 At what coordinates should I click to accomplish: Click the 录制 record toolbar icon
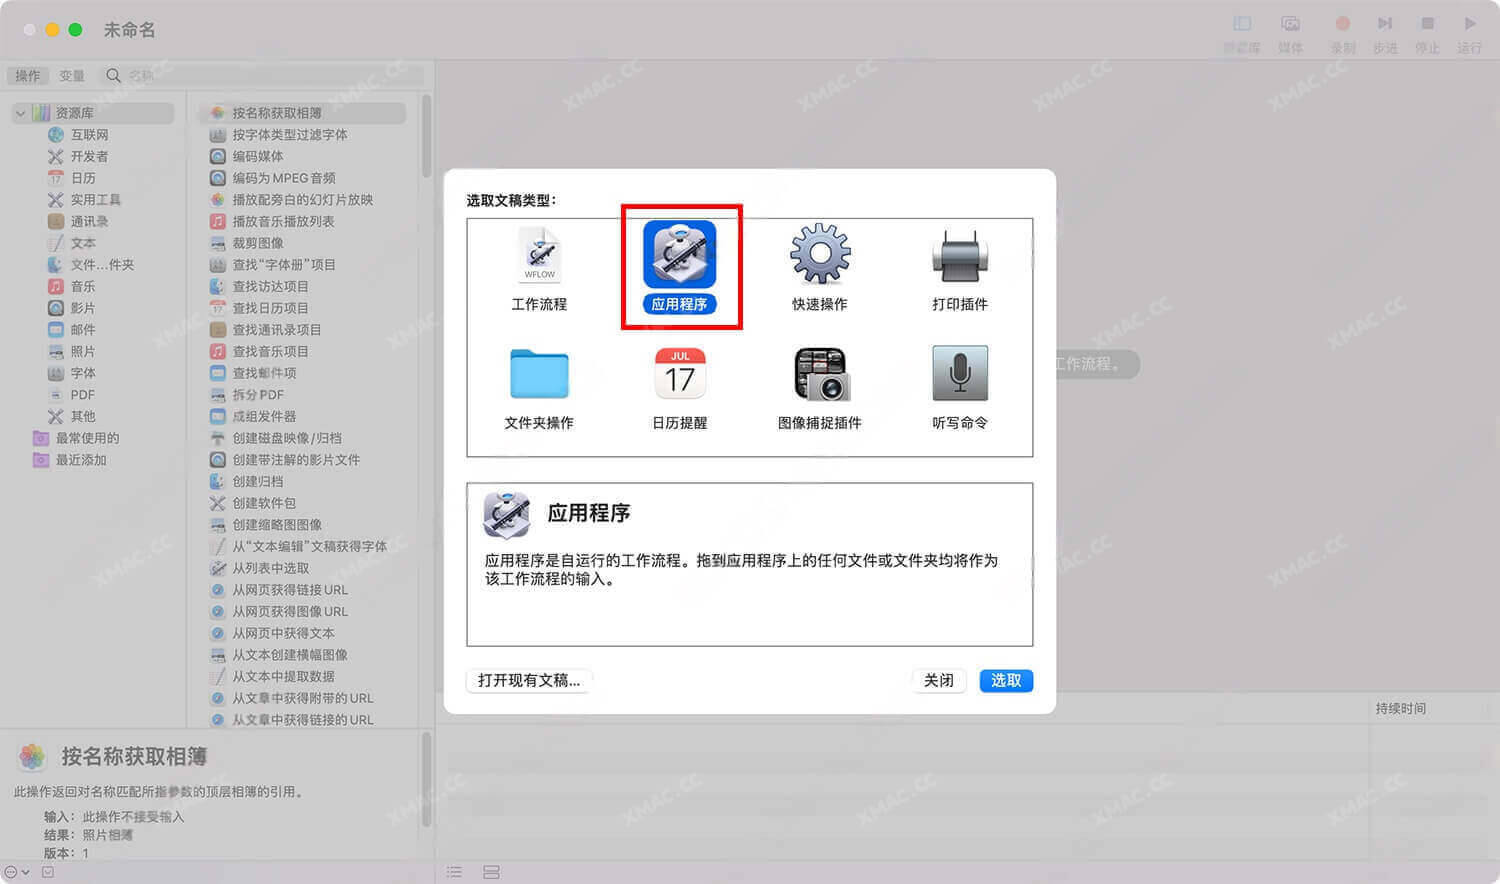pyautogui.click(x=1342, y=25)
